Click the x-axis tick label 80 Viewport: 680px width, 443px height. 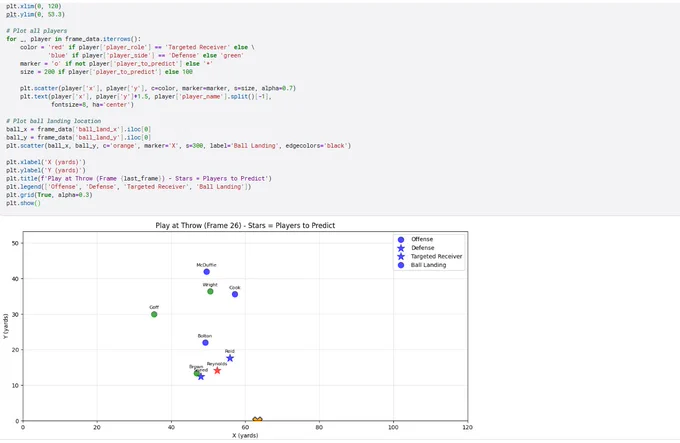[319, 428]
